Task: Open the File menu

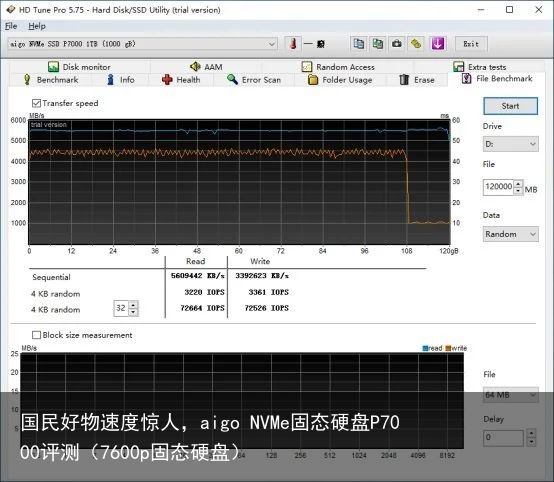Action: (11, 26)
